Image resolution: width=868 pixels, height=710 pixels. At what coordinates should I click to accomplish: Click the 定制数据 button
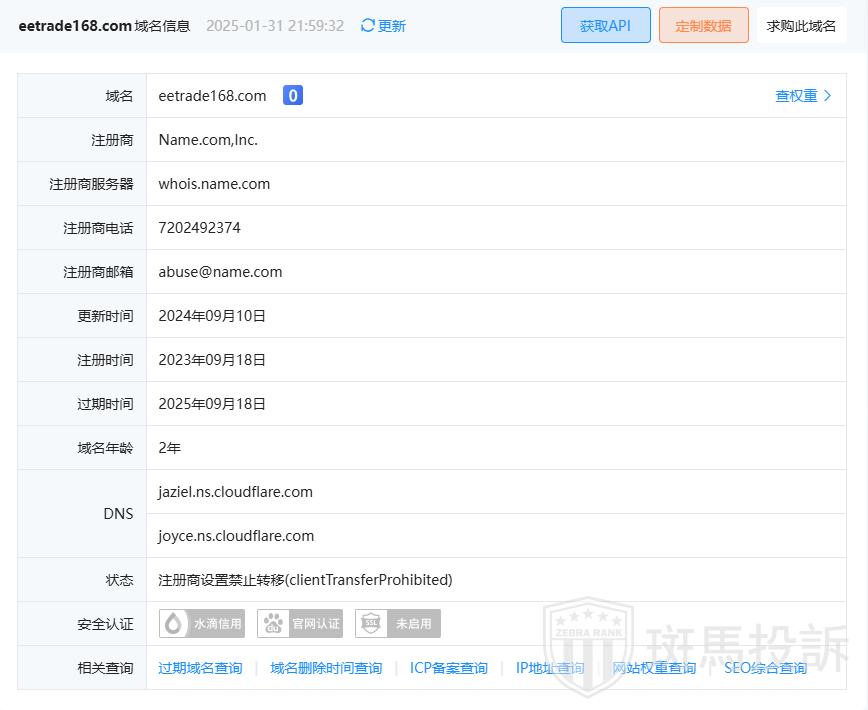[x=703, y=26]
